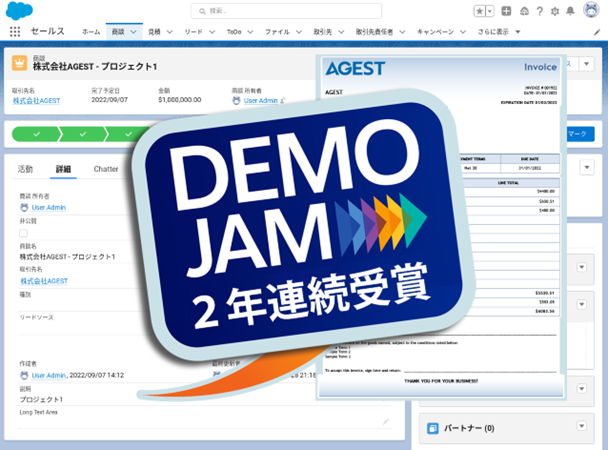This screenshot has height=450, width=608.
Task: Open User Admin link under 作成者
Action: [48, 375]
